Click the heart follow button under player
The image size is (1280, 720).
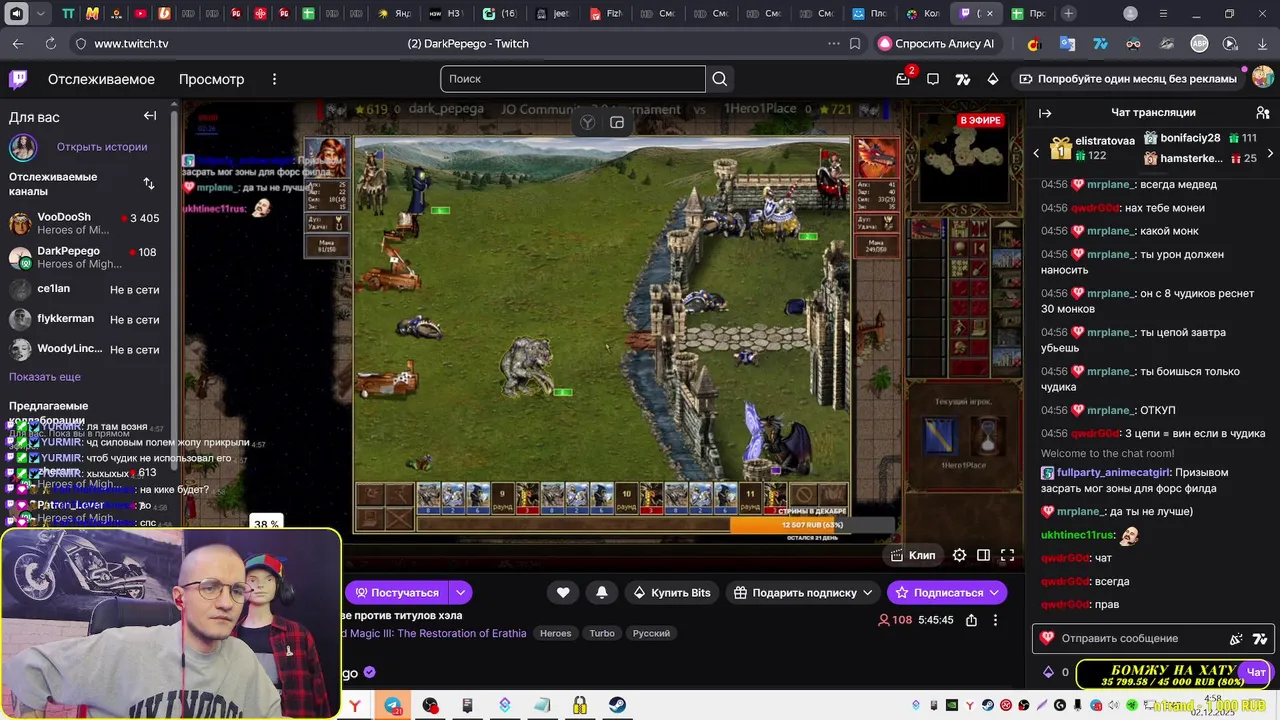[563, 593]
